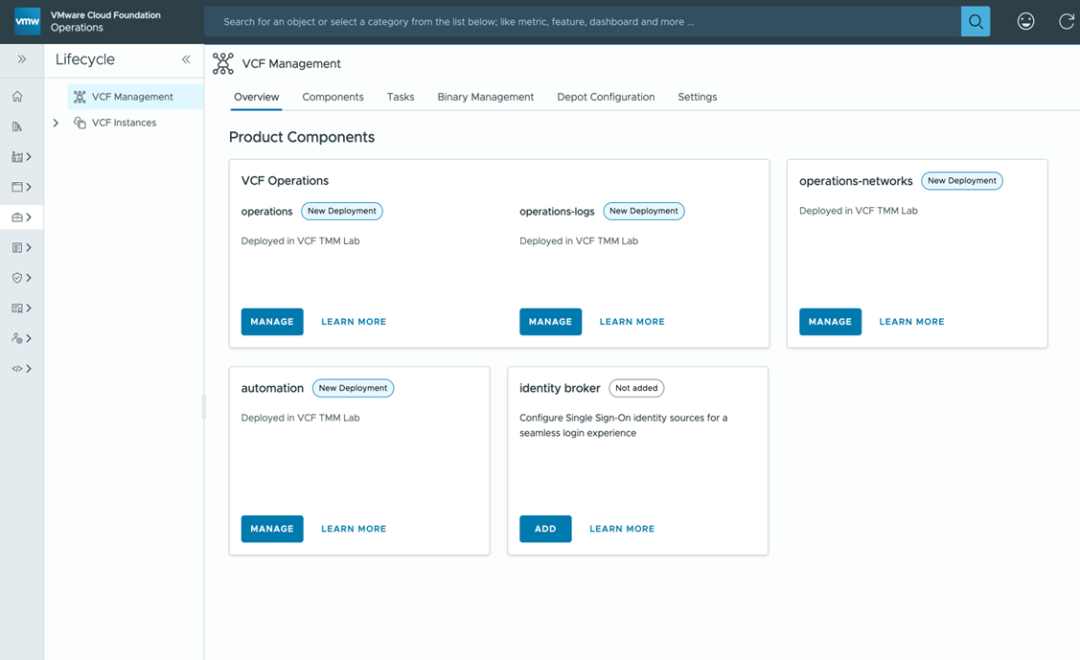Click the automation card title
The height and width of the screenshot is (660, 1080).
[272, 388]
